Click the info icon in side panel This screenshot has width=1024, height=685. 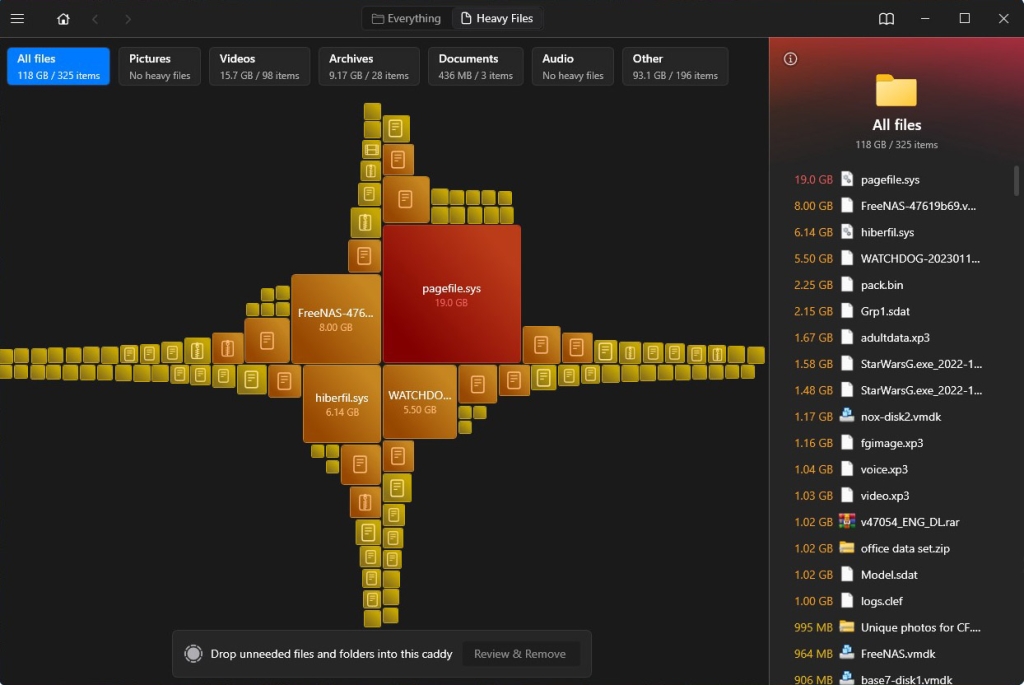[790, 59]
